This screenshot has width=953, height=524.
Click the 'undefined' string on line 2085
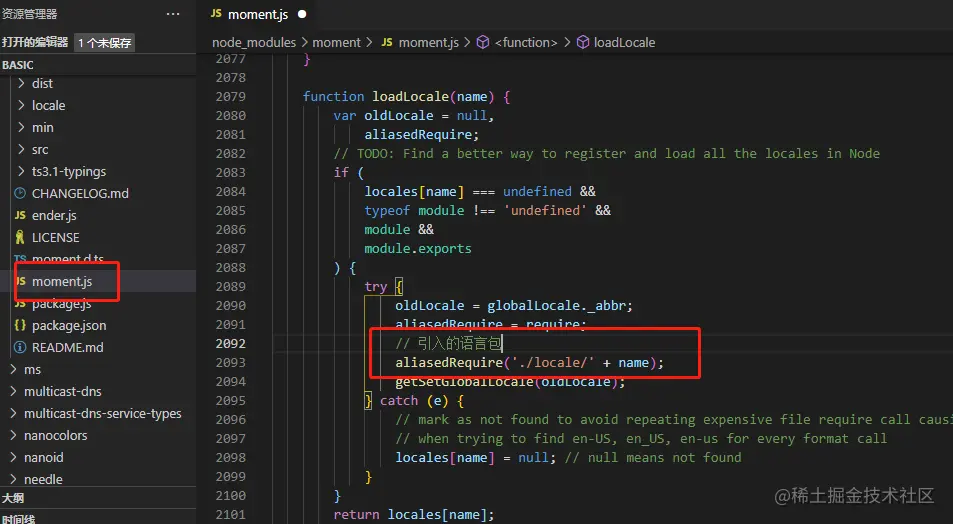pyautogui.click(x=545, y=210)
